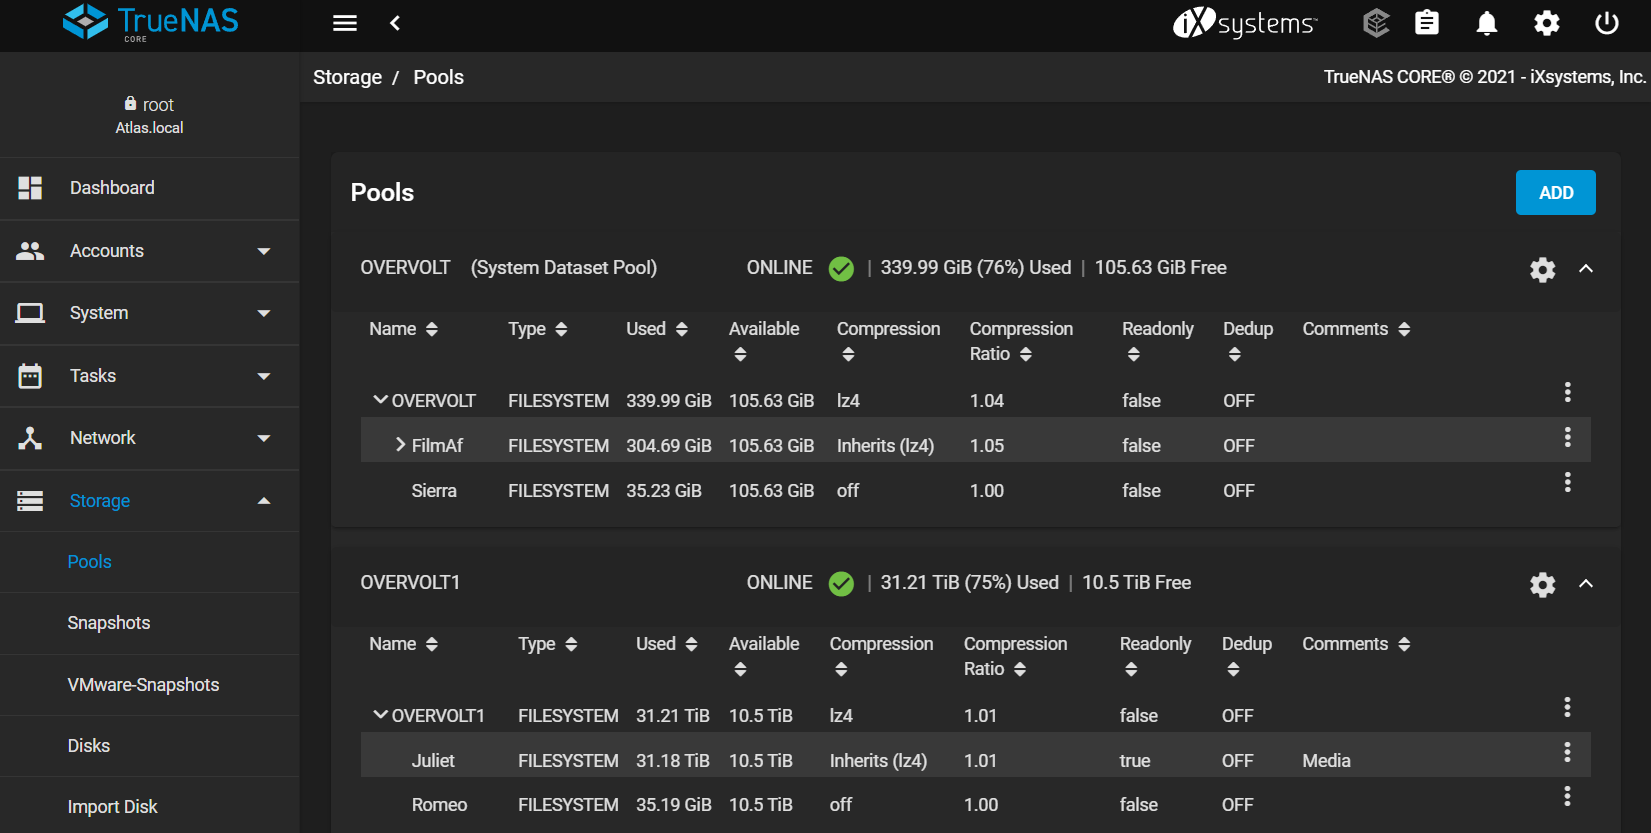The image size is (1651, 833).
Task: Collapse the OVERVOLT1 root dataset tree
Action: [380, 715]
